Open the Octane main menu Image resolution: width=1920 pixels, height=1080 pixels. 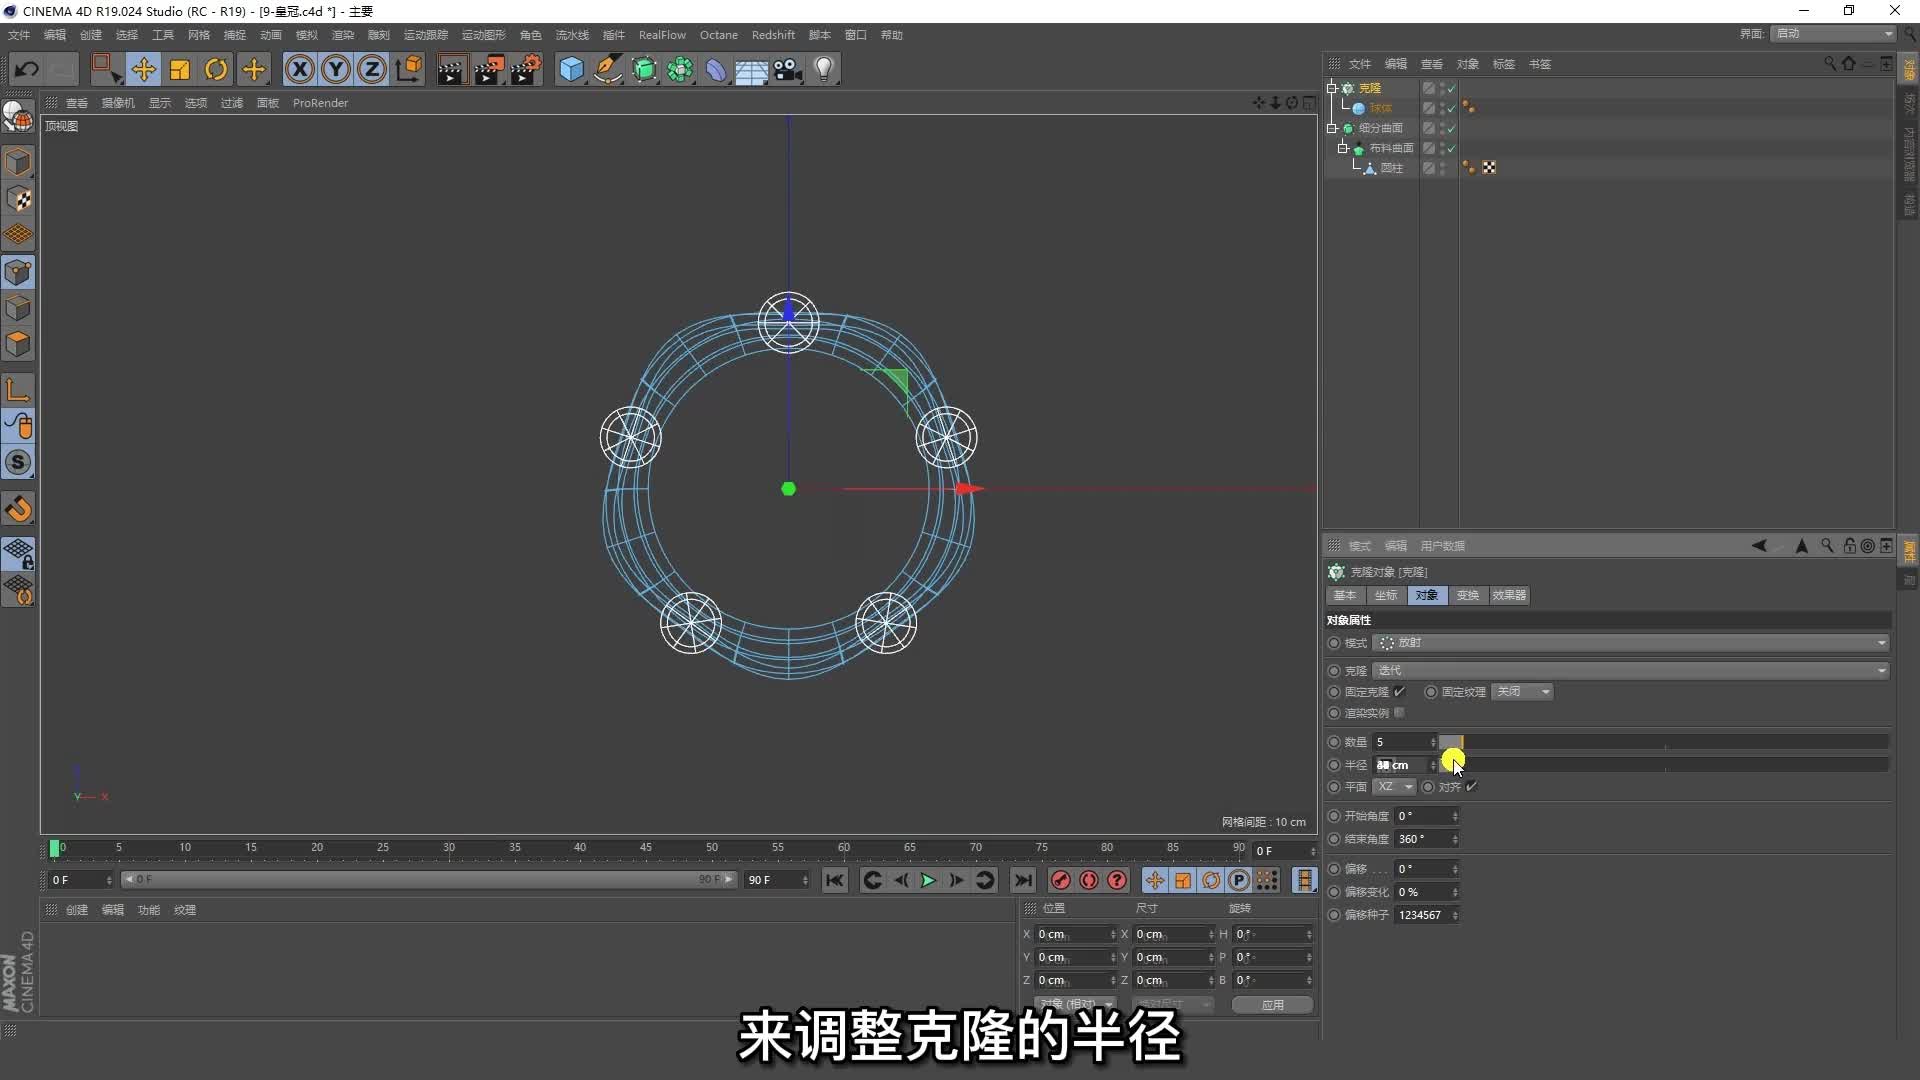(718, 35)
